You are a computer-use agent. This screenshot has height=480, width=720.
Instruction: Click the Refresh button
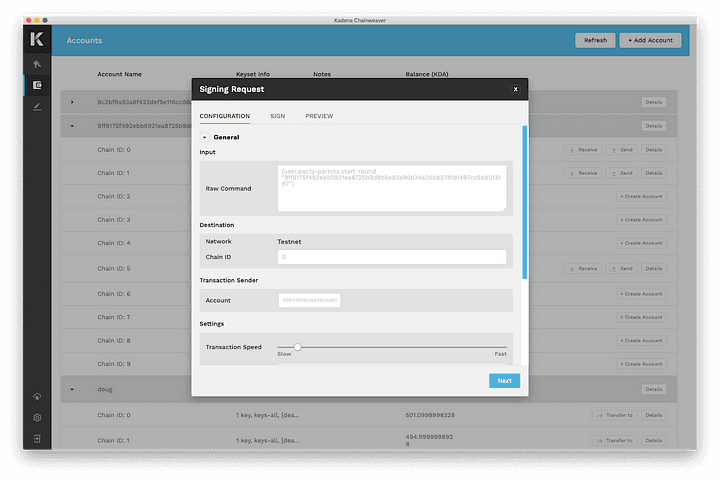coord(595,40)
